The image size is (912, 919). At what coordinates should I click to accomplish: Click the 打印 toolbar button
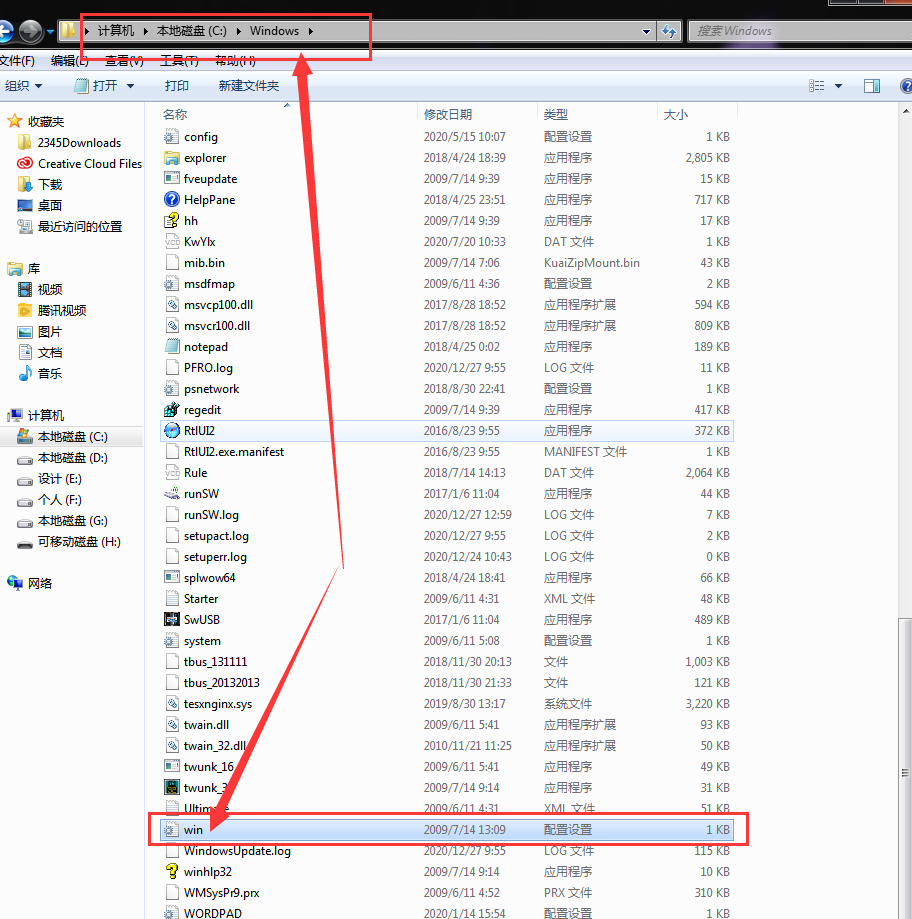pos(176,86)
